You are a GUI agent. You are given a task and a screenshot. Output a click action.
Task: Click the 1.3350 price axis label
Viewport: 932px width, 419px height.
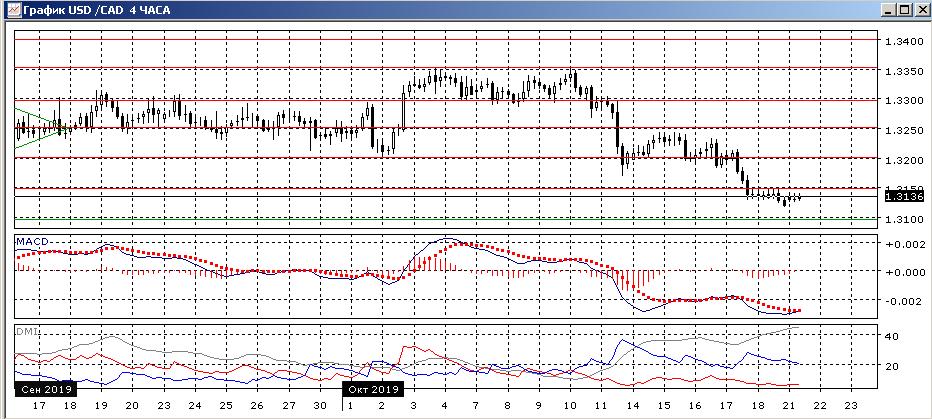click(x=905, y=72)
